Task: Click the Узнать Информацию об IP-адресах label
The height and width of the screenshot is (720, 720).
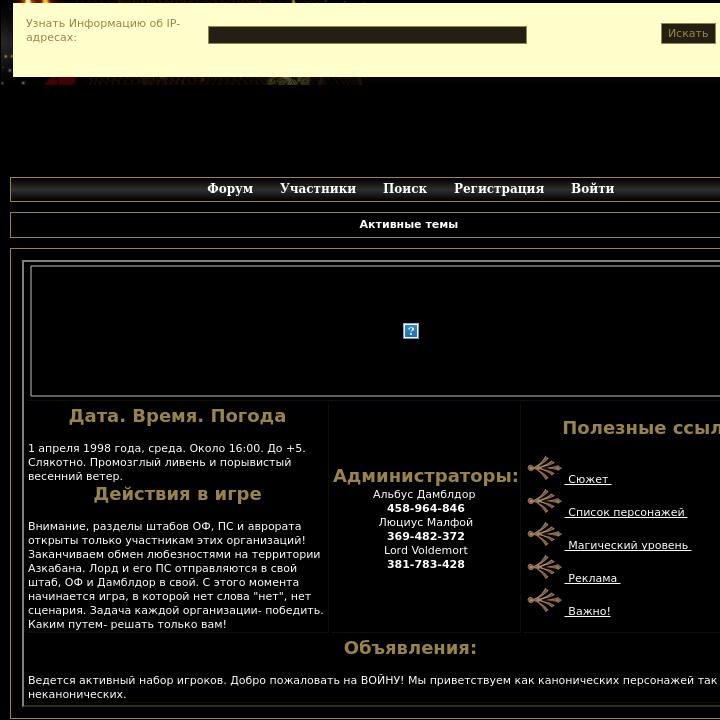Action: click(103, 30)
